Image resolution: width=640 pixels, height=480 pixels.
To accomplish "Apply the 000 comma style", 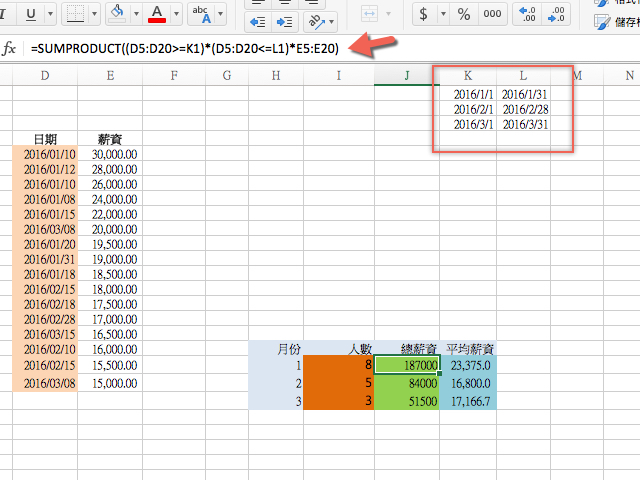I will tap(492, 14).
